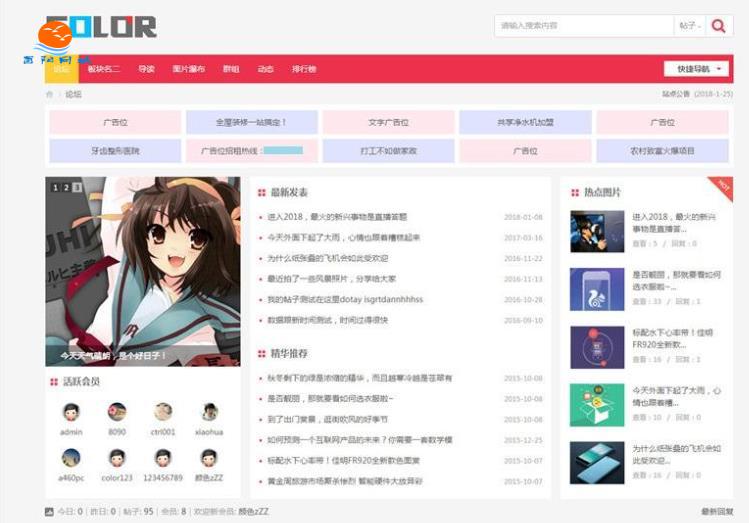749x523 pixels.
Task: Open 为什么纸张叠的飞机 post in 最新发表 list
Action: pos(327,258)
